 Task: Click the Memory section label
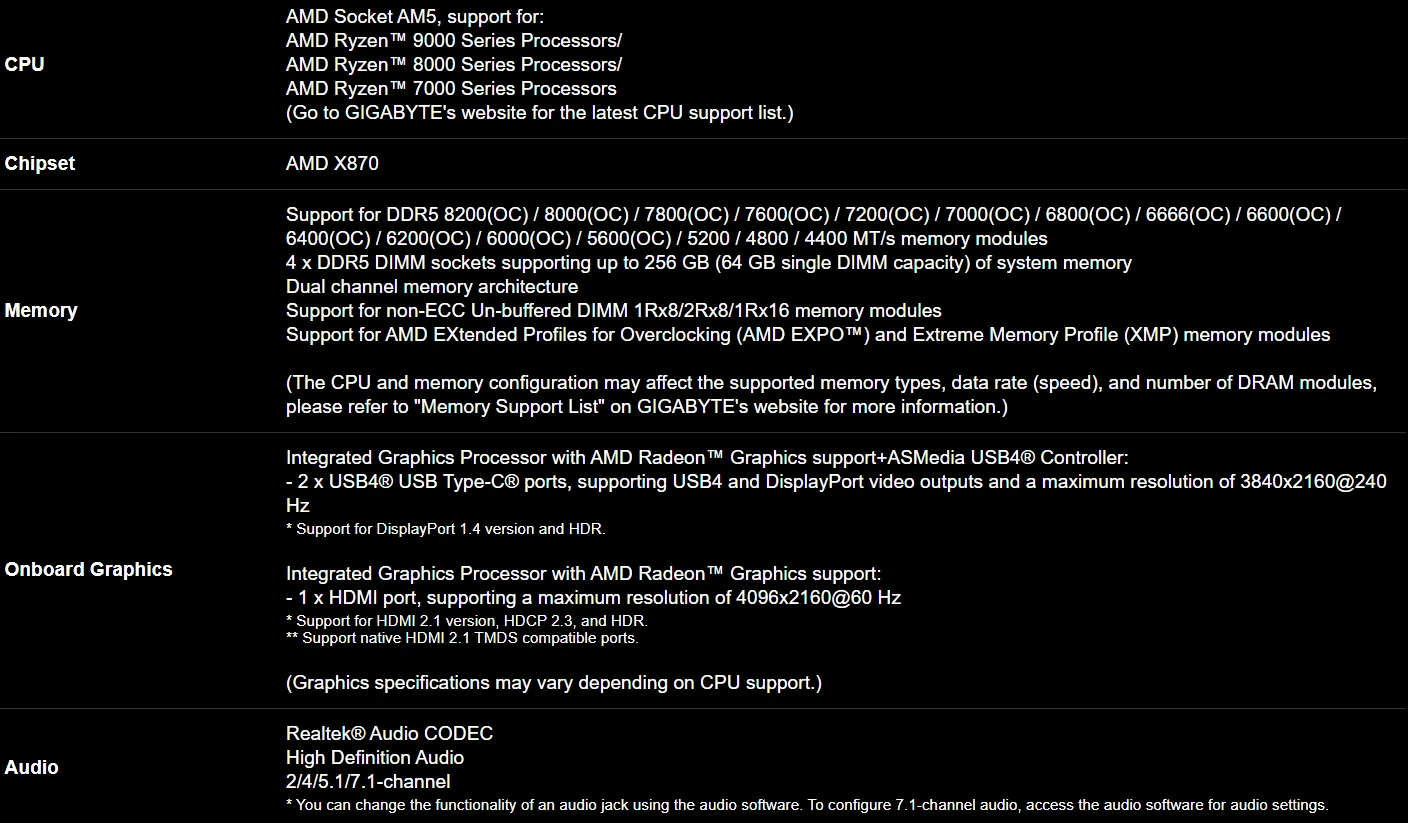(x=40, y=310)
